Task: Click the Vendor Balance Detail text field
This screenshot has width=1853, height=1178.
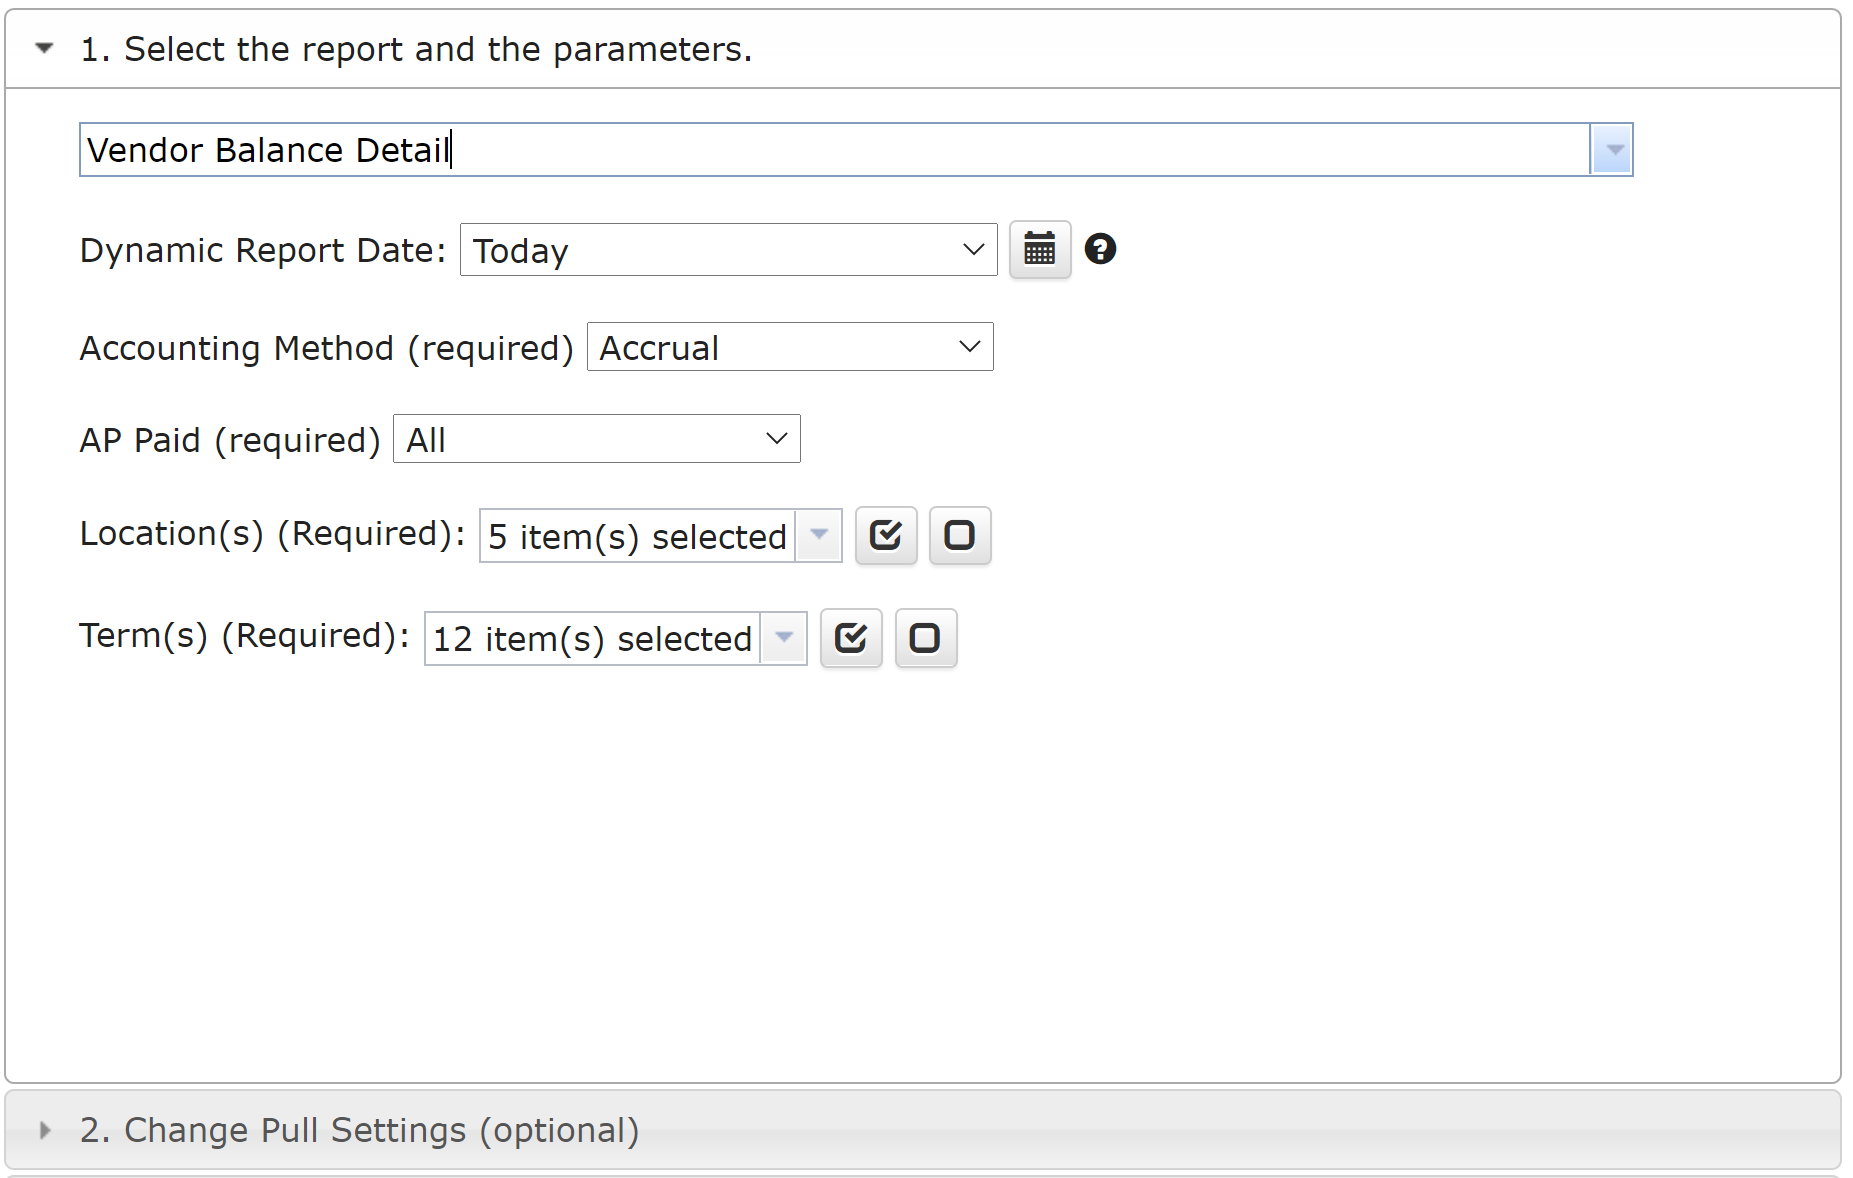Action: 835,150
